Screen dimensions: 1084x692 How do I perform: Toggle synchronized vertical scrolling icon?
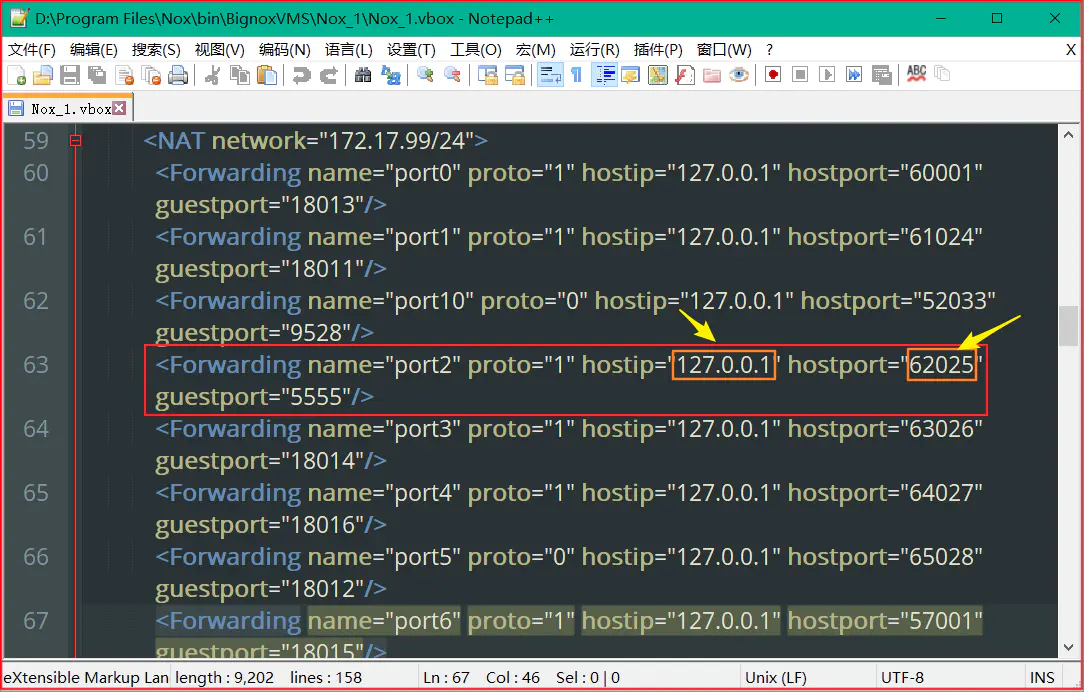[x=488, y=75]
